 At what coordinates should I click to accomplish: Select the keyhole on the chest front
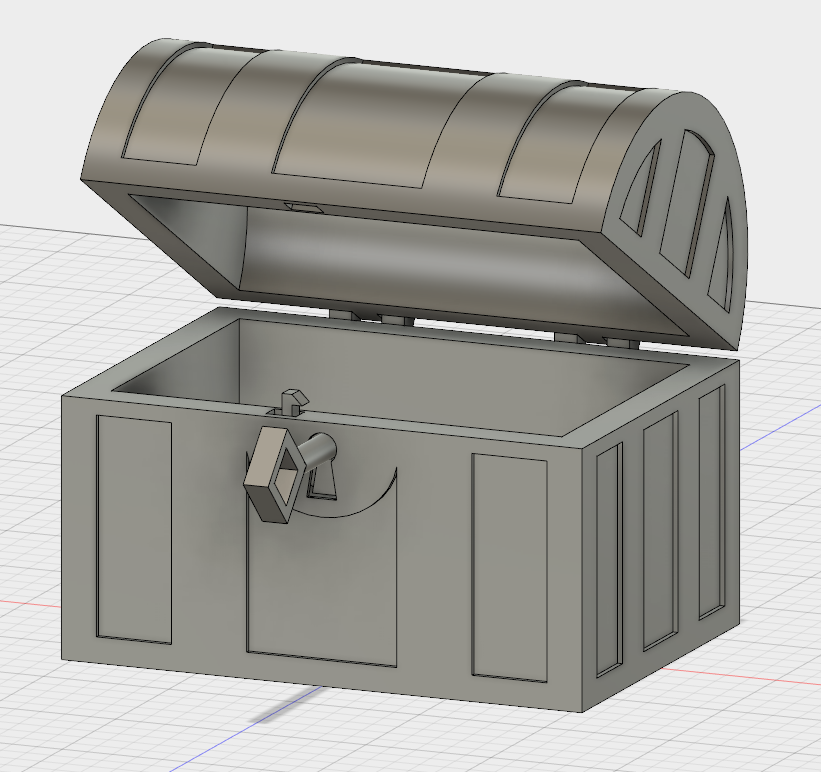tap(321, 481)
